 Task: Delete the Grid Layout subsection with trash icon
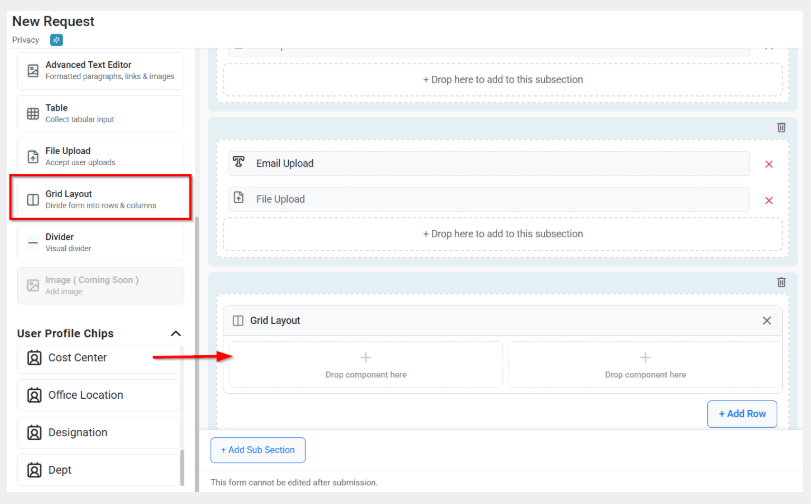[x=781, y=283]
